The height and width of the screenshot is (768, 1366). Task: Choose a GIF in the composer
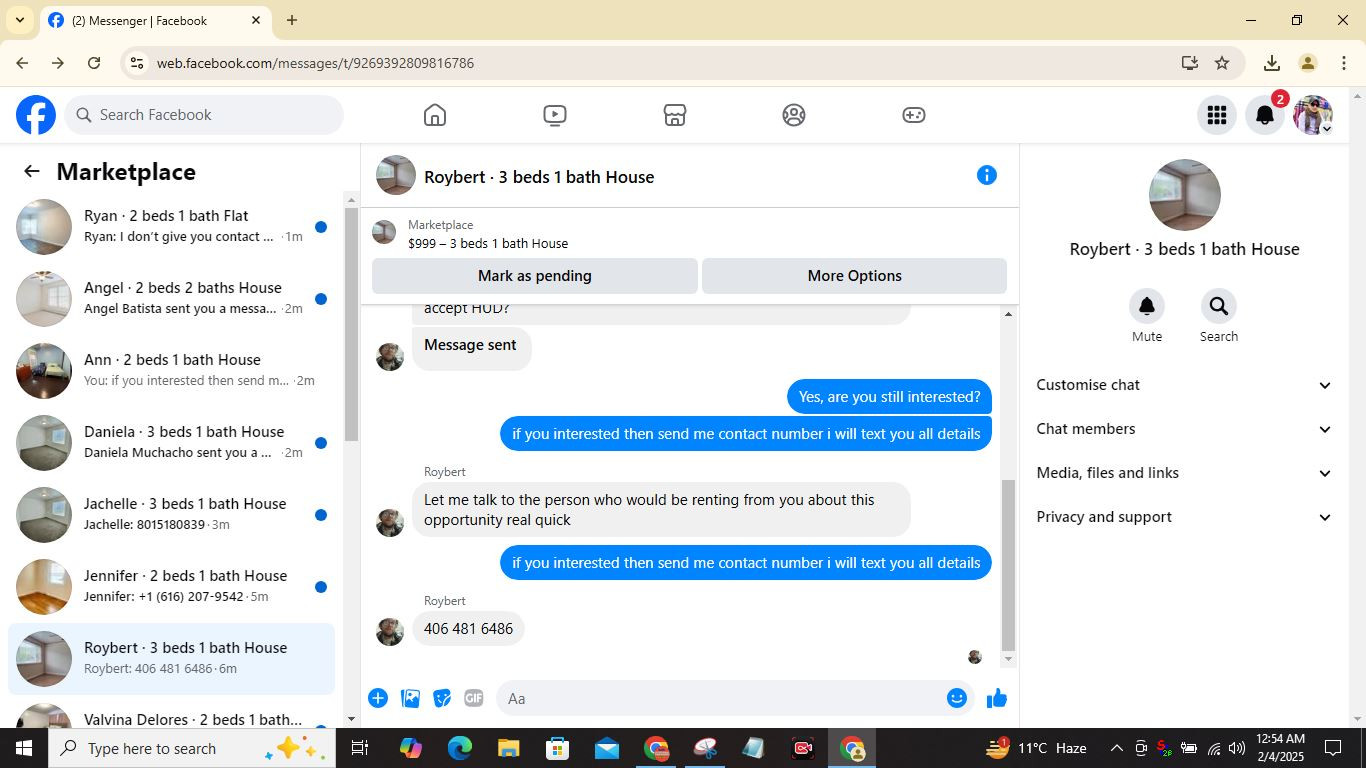click(x=474, y=698)
